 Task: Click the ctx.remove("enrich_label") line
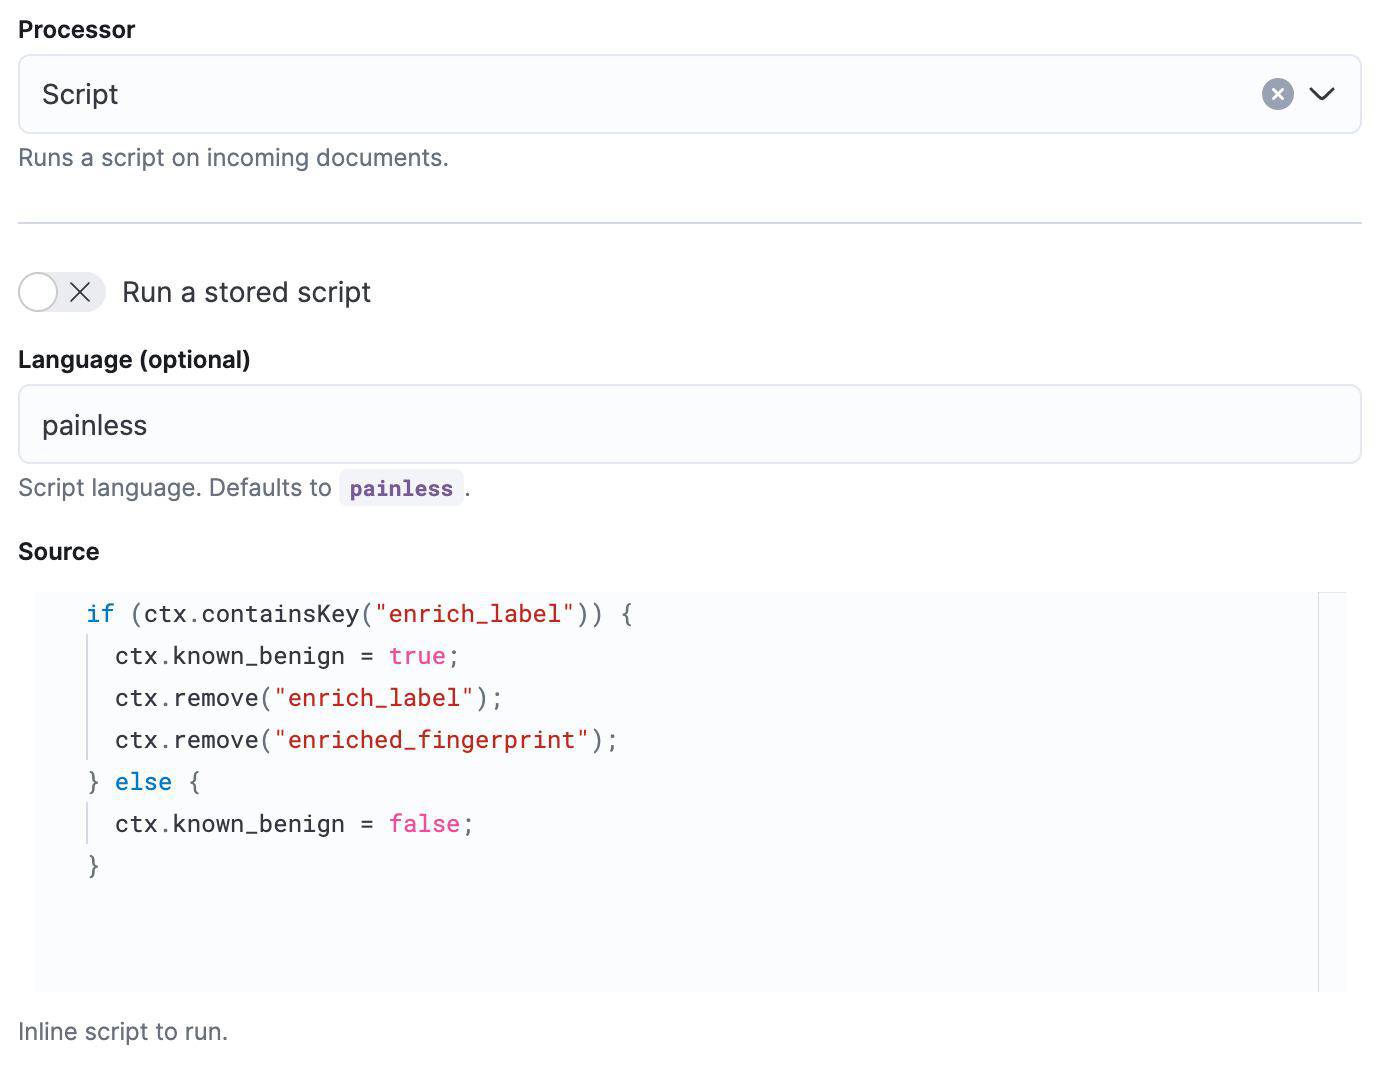tap(308, 698)
